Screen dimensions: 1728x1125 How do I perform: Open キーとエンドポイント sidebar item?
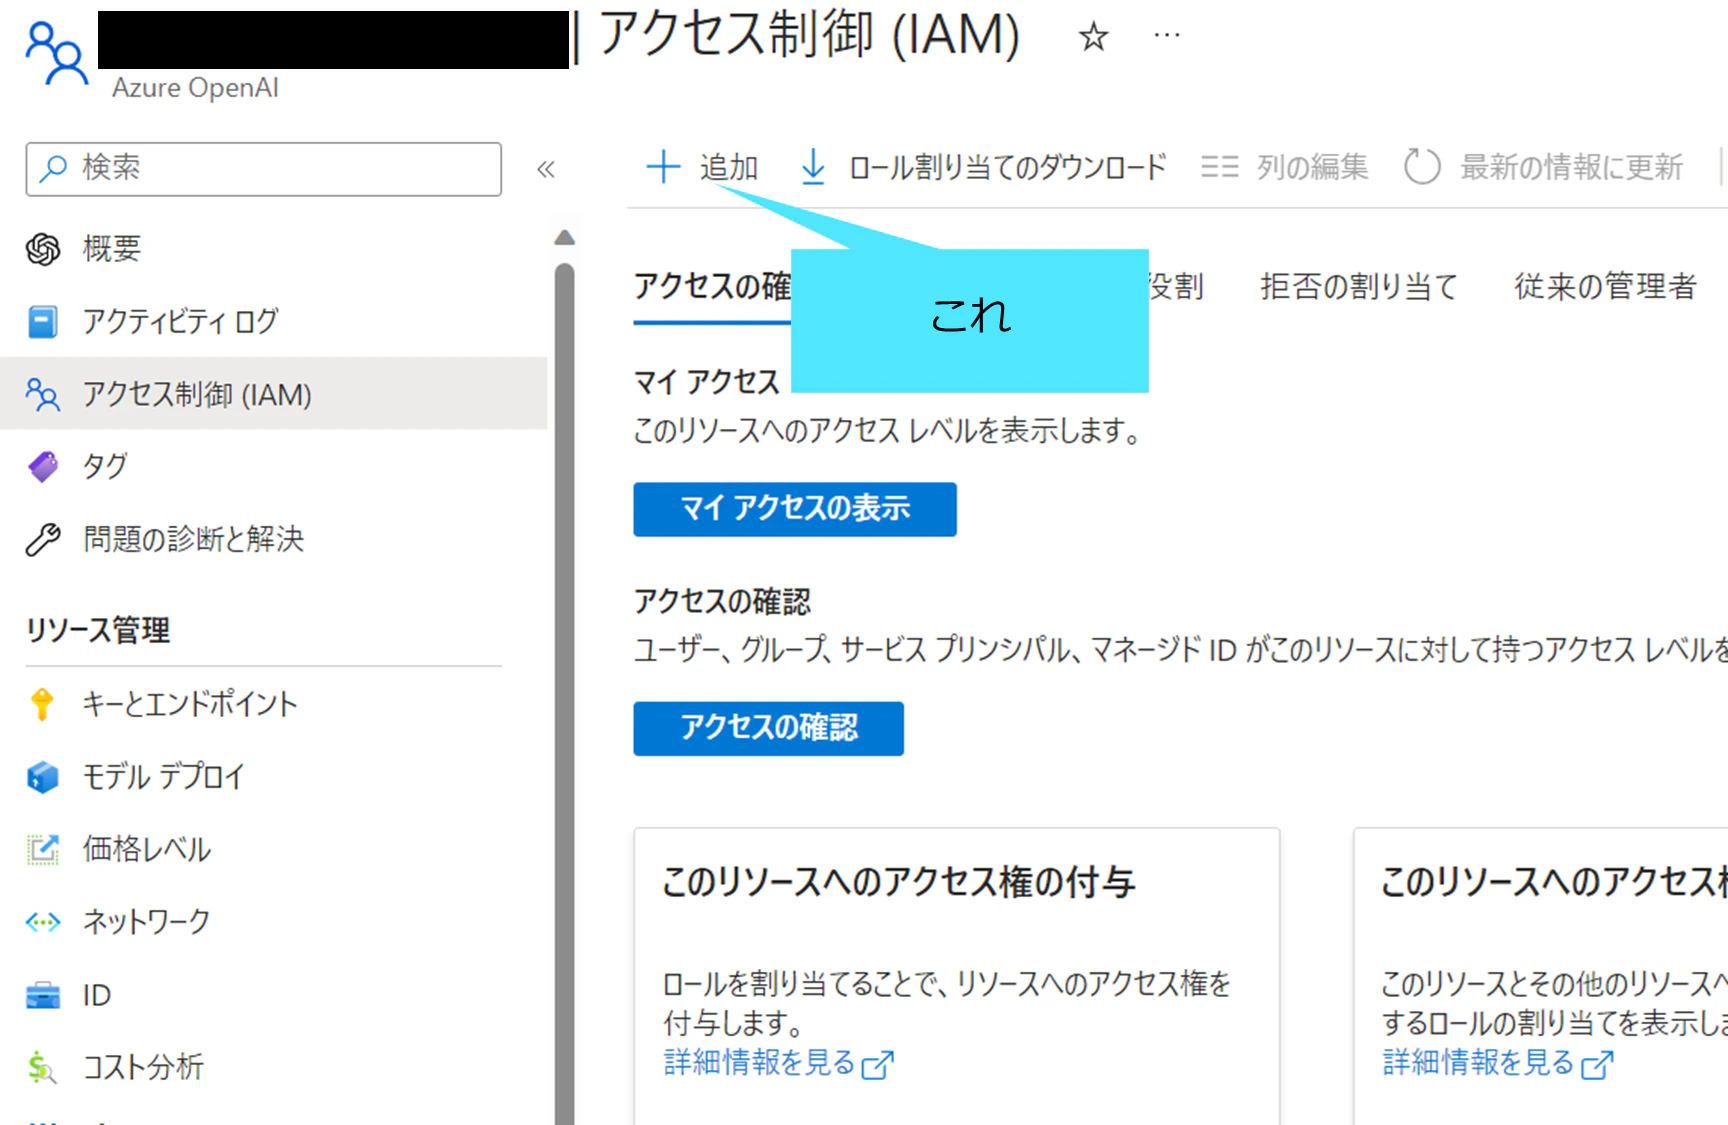273,704
